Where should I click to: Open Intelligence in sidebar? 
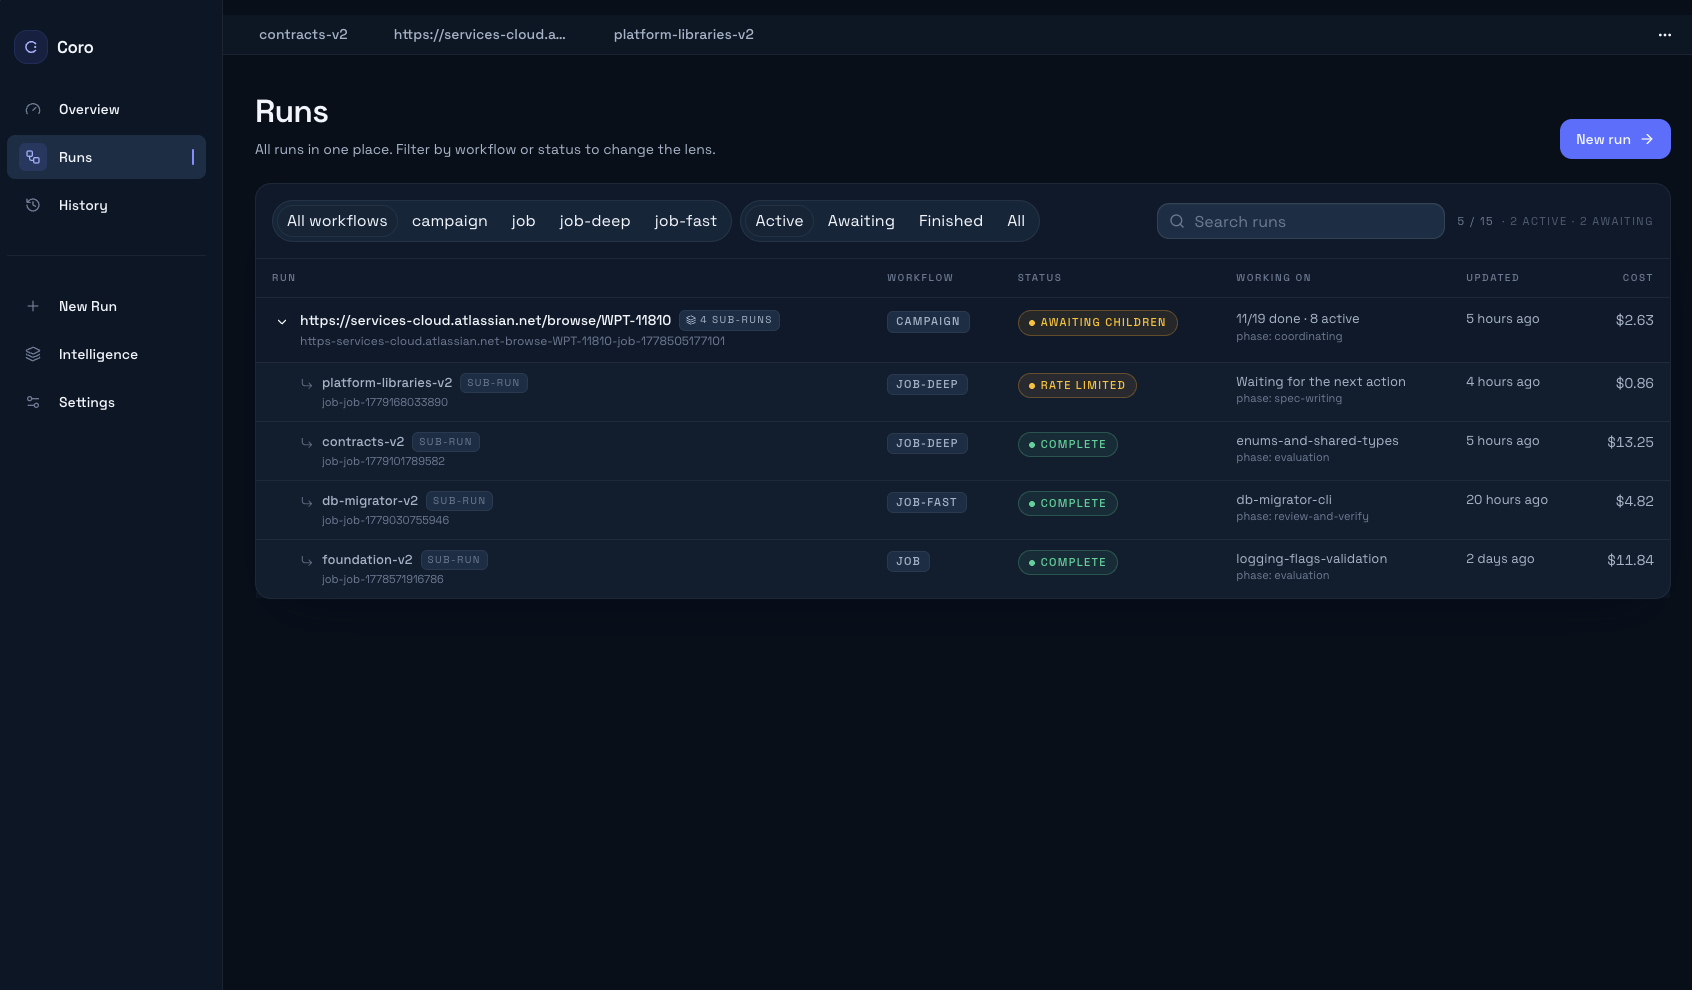(x=106, y=354)
